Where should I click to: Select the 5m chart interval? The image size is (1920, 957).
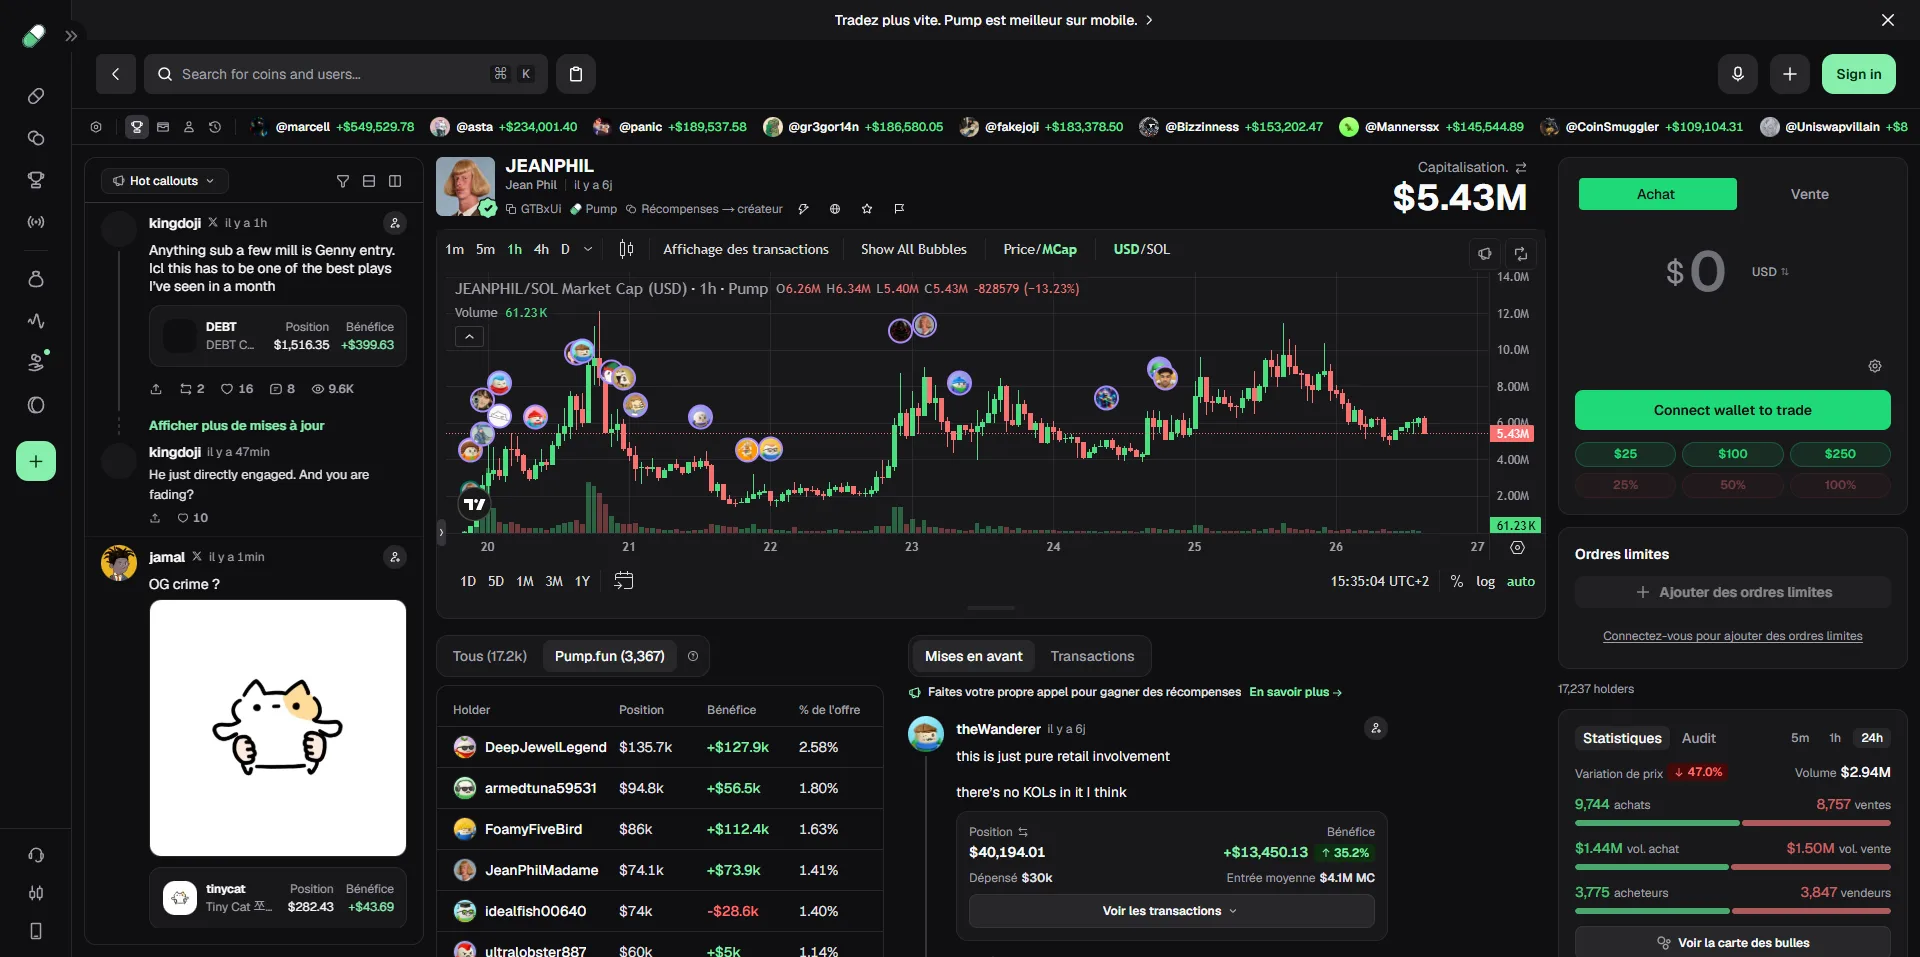tap(485, 249)
